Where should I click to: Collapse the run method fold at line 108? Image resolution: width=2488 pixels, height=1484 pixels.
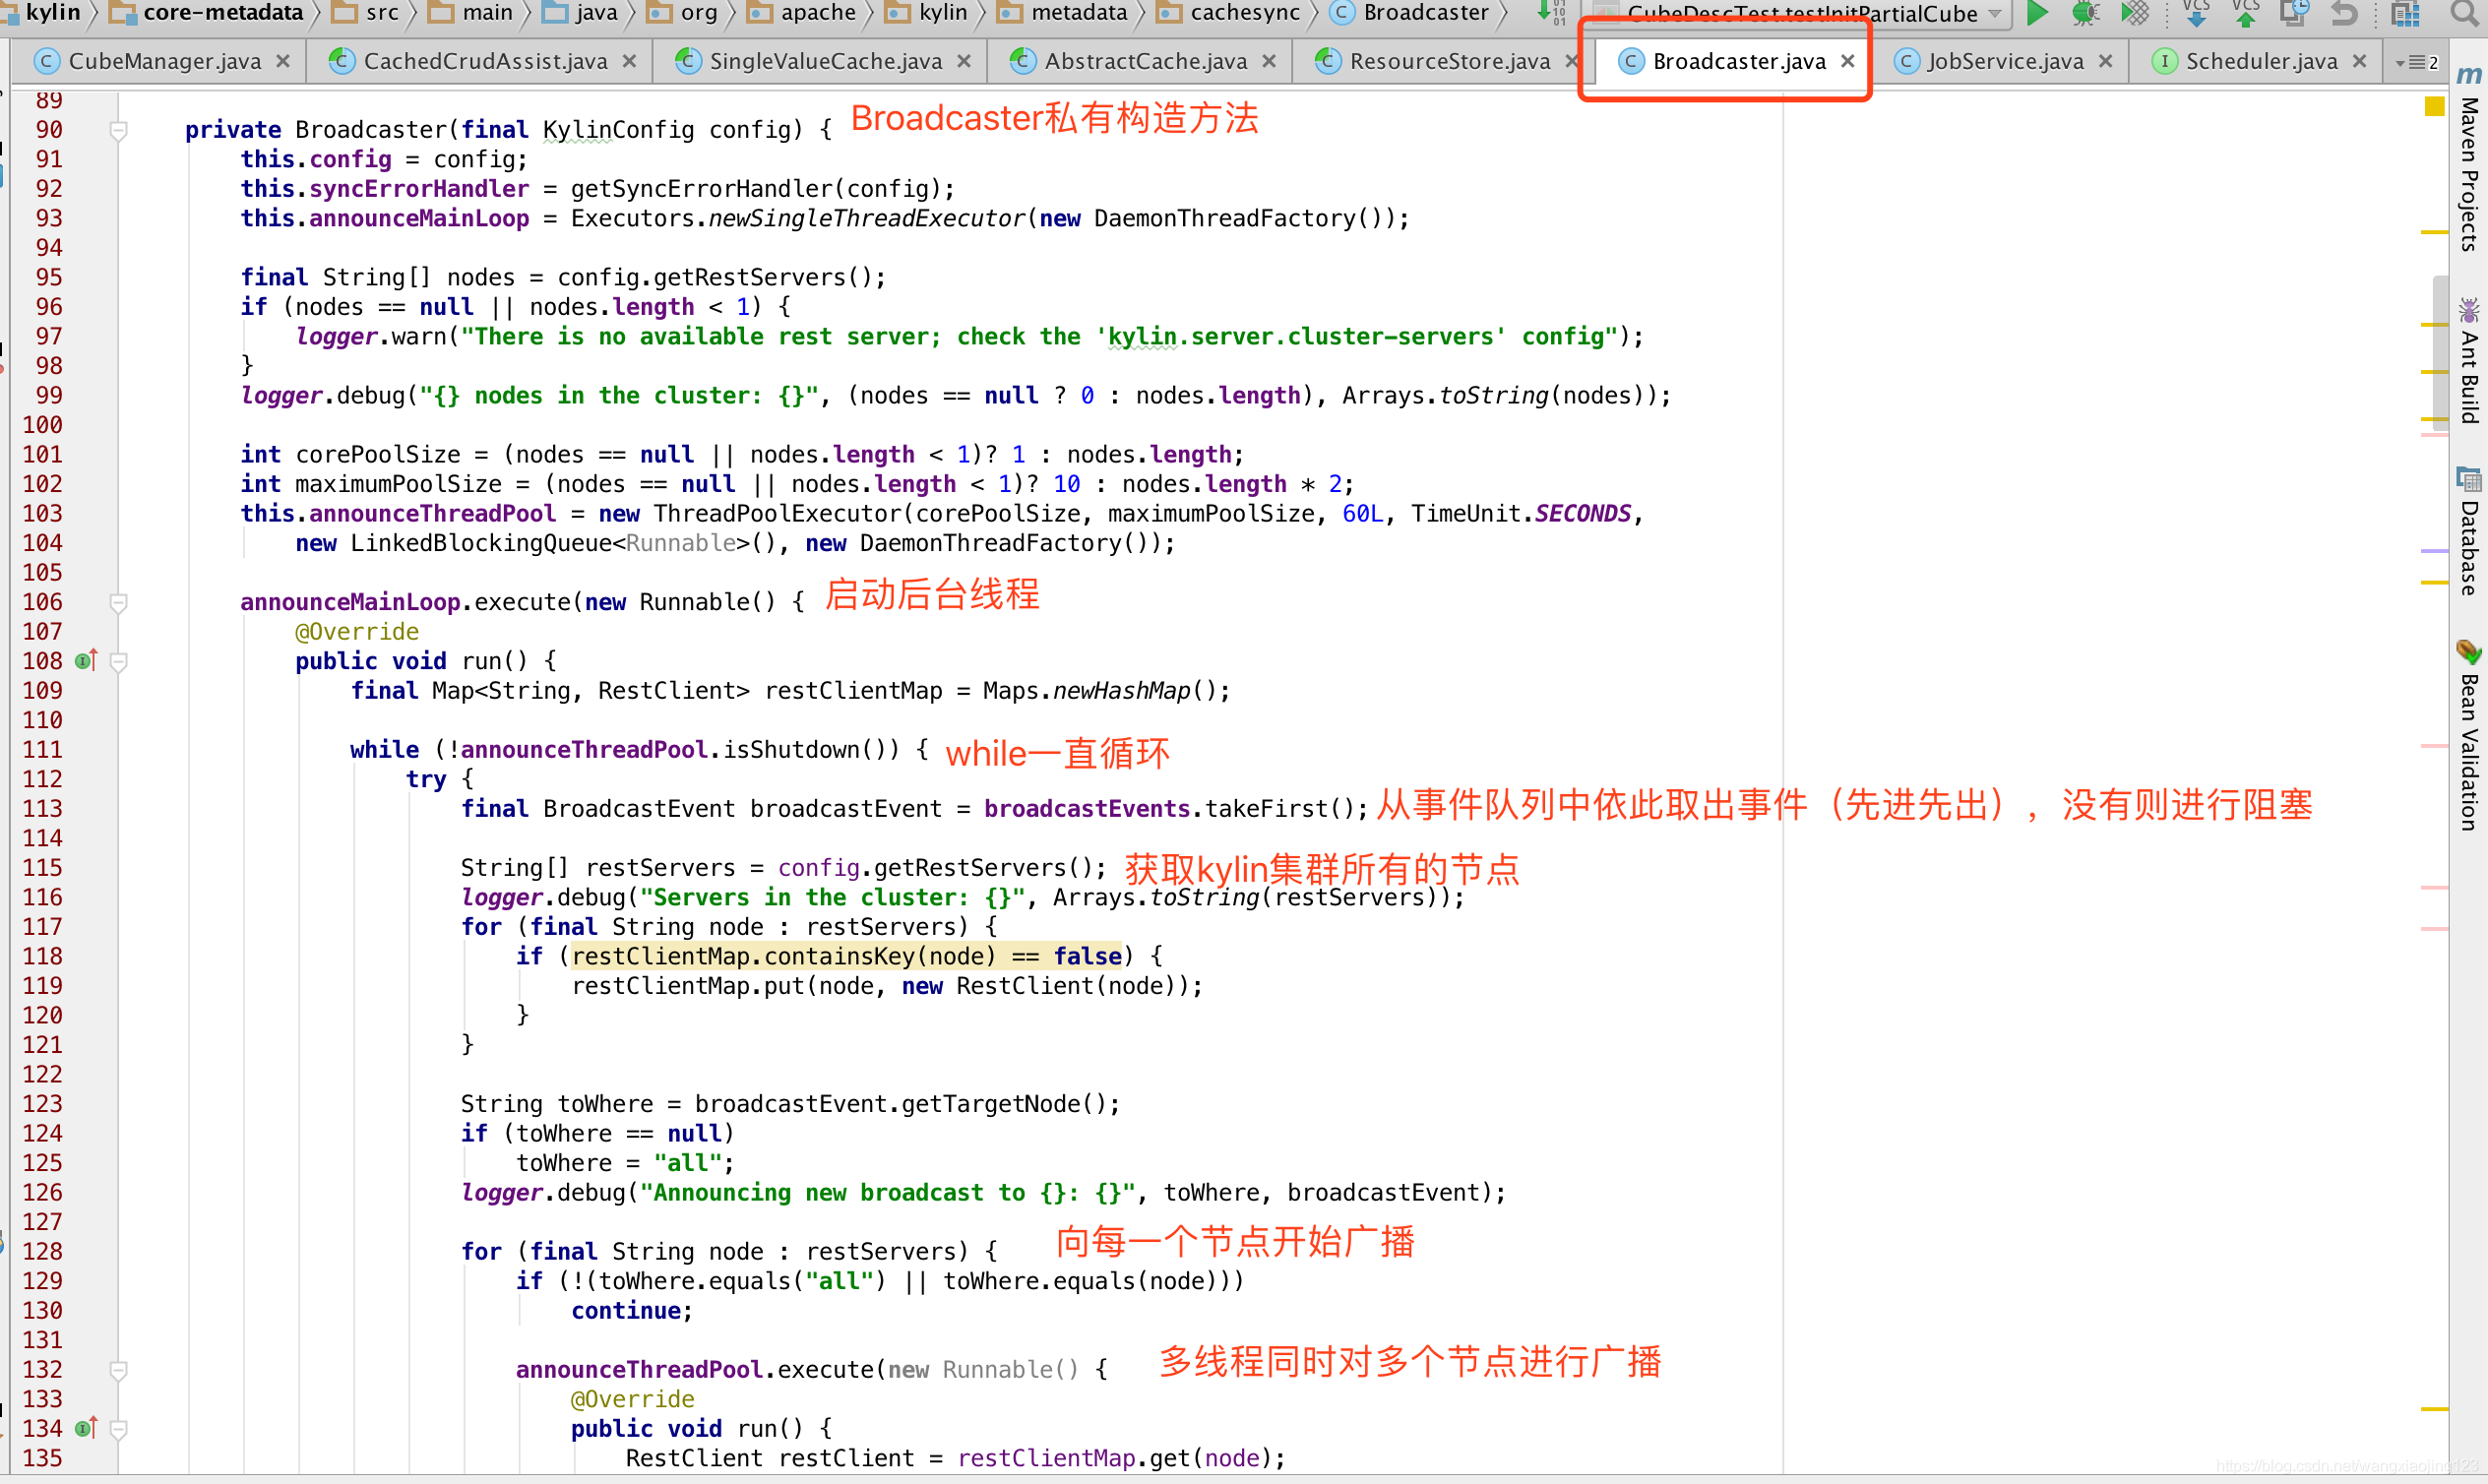tap(118, 661)
